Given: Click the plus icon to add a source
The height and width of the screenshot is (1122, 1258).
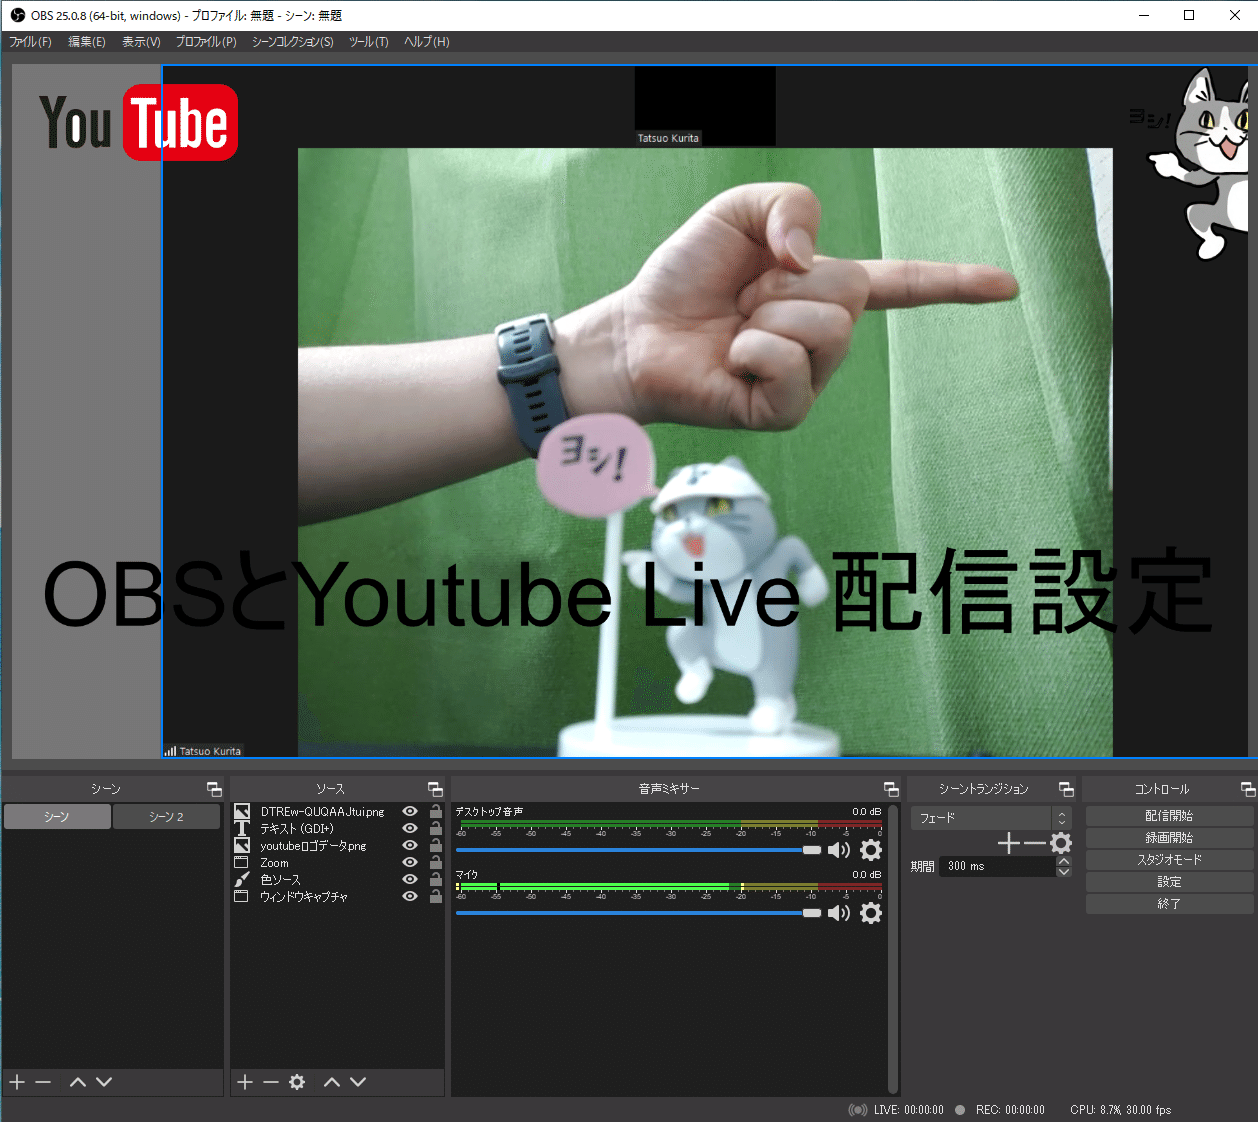Looking at the screenshot, I should pyautogui.click(x=245, y=1082).
